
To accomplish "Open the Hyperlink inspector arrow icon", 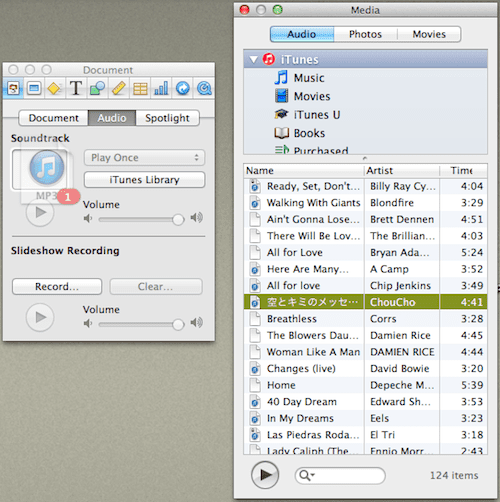I will pyautogui.click(x=183, y=89).
